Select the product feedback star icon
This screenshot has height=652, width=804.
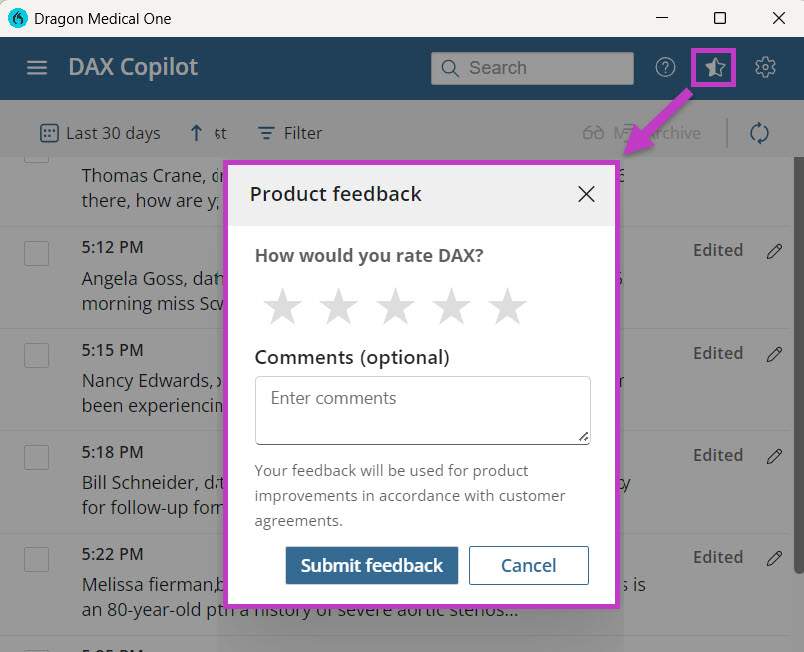coord(713,67)
